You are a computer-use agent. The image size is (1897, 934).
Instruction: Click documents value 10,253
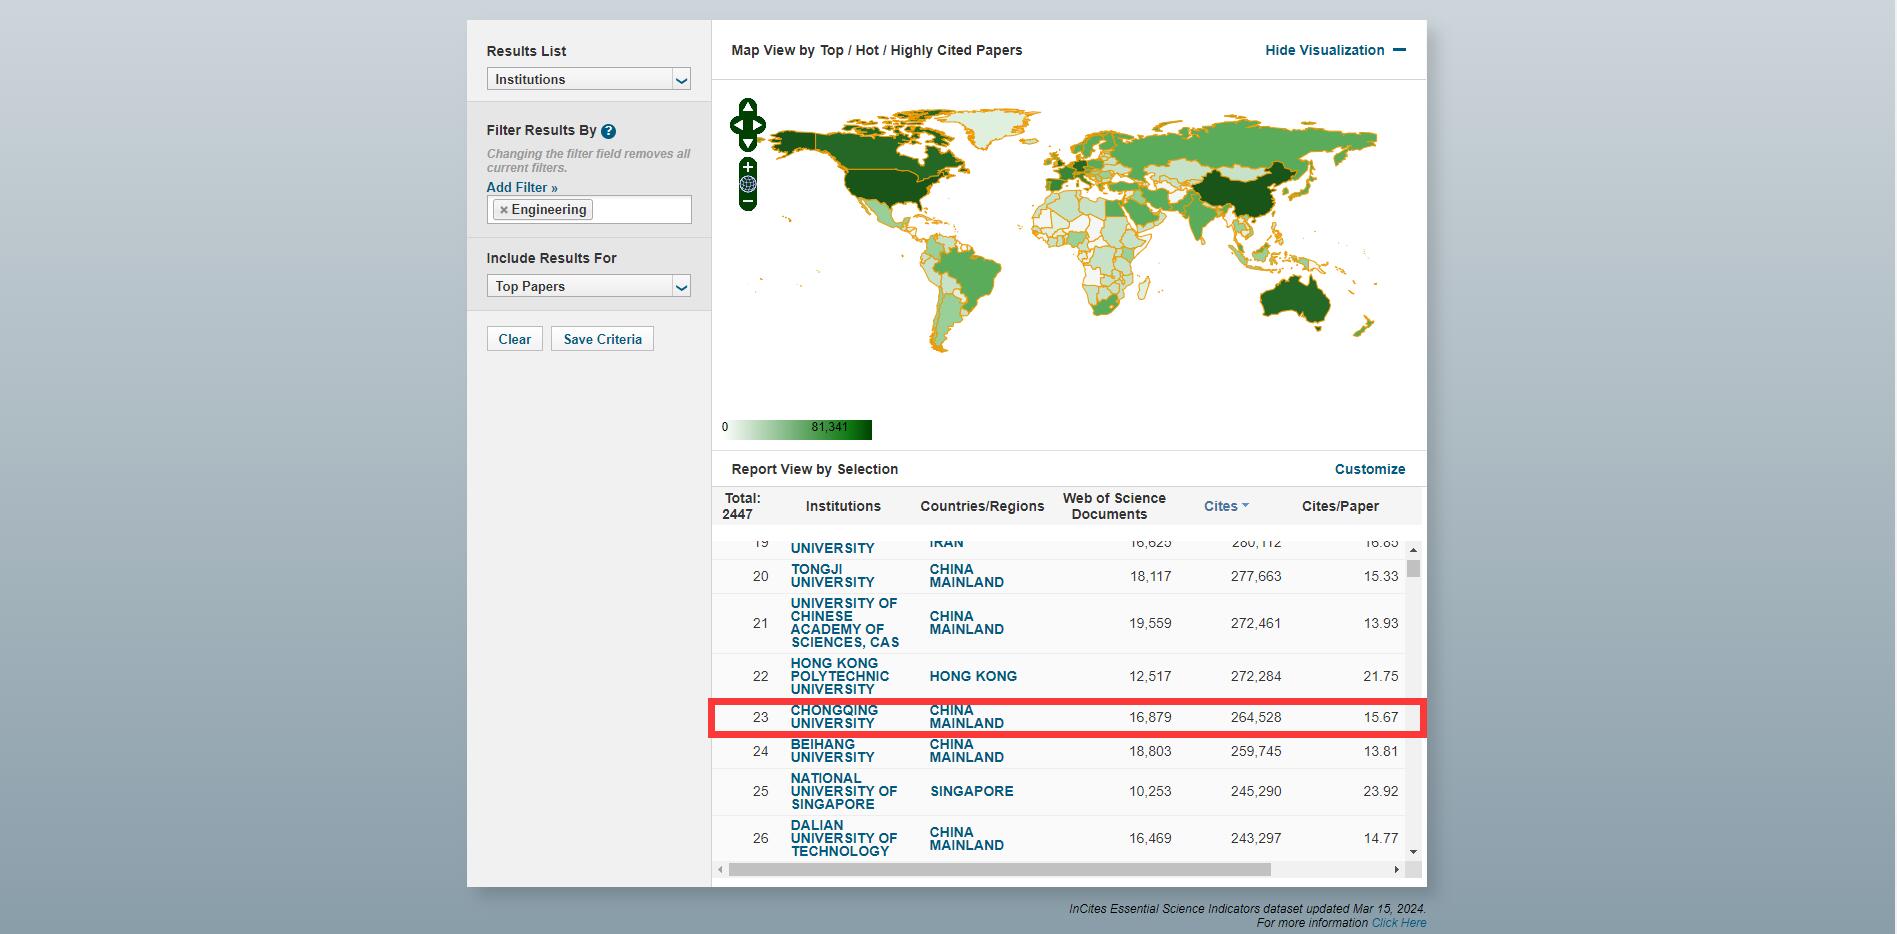(x=1150, y=791)
